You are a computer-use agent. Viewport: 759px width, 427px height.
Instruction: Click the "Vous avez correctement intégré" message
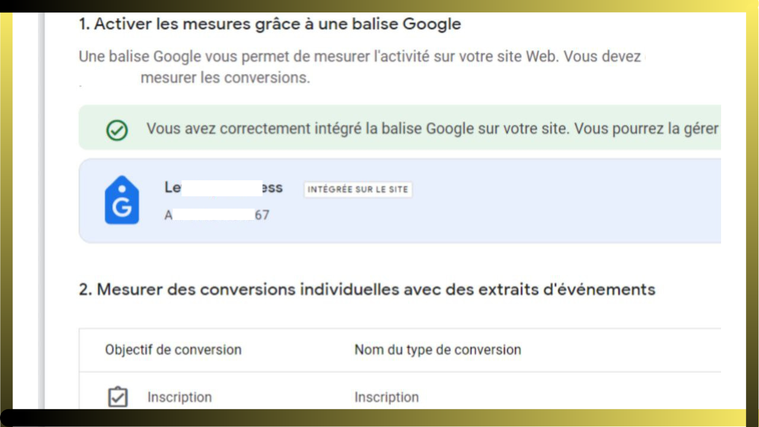432,129
